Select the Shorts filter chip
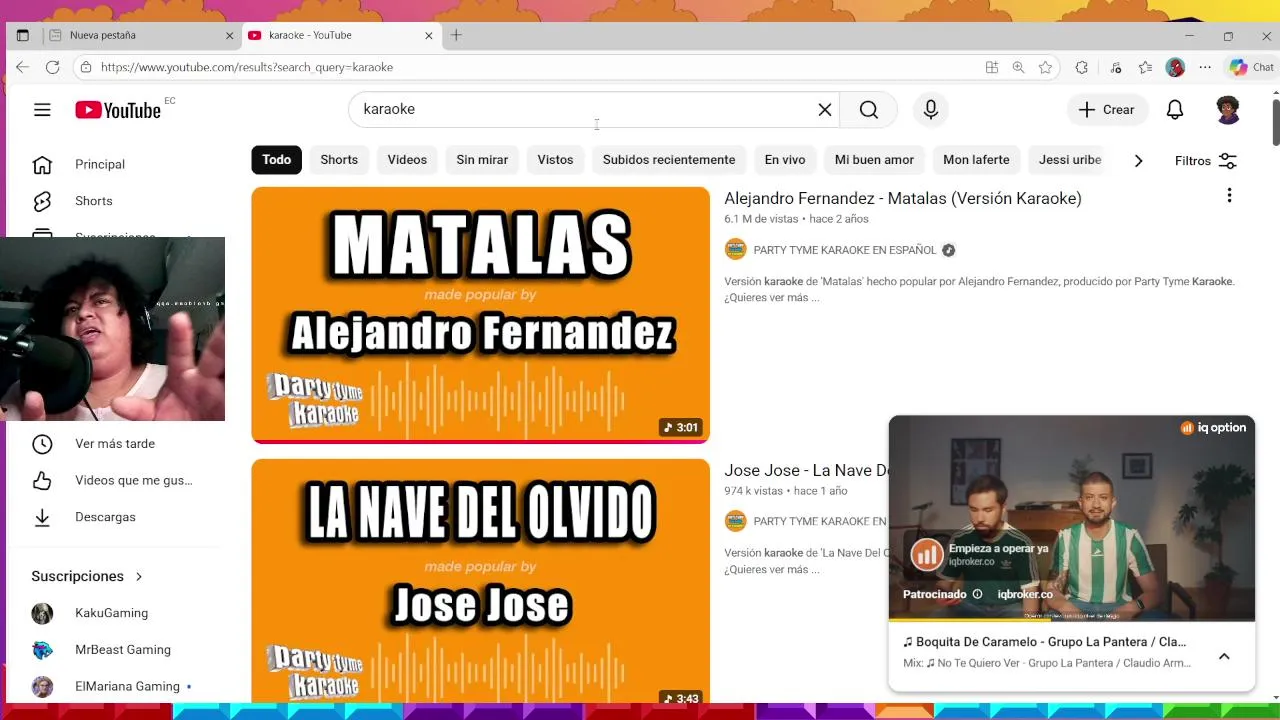The image size is (1280, 720). tap(339, 160)
